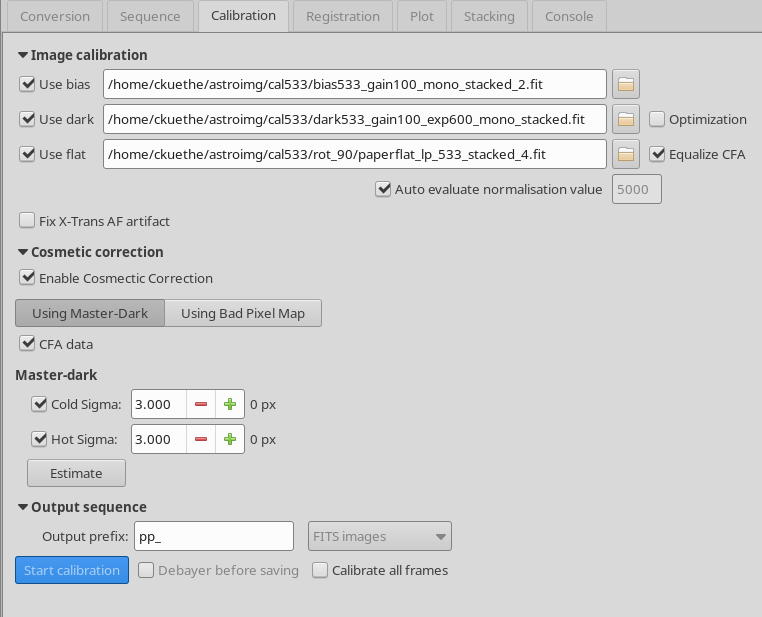Click the flat file path field

tap(355, 154)
